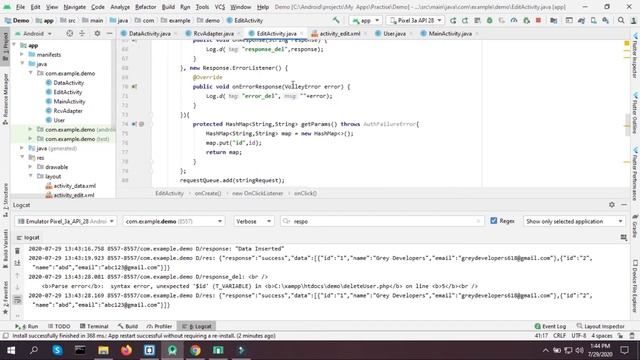Click the yellow inspection indicator square
Screen dimensions: 640x360
click(627, 43)
